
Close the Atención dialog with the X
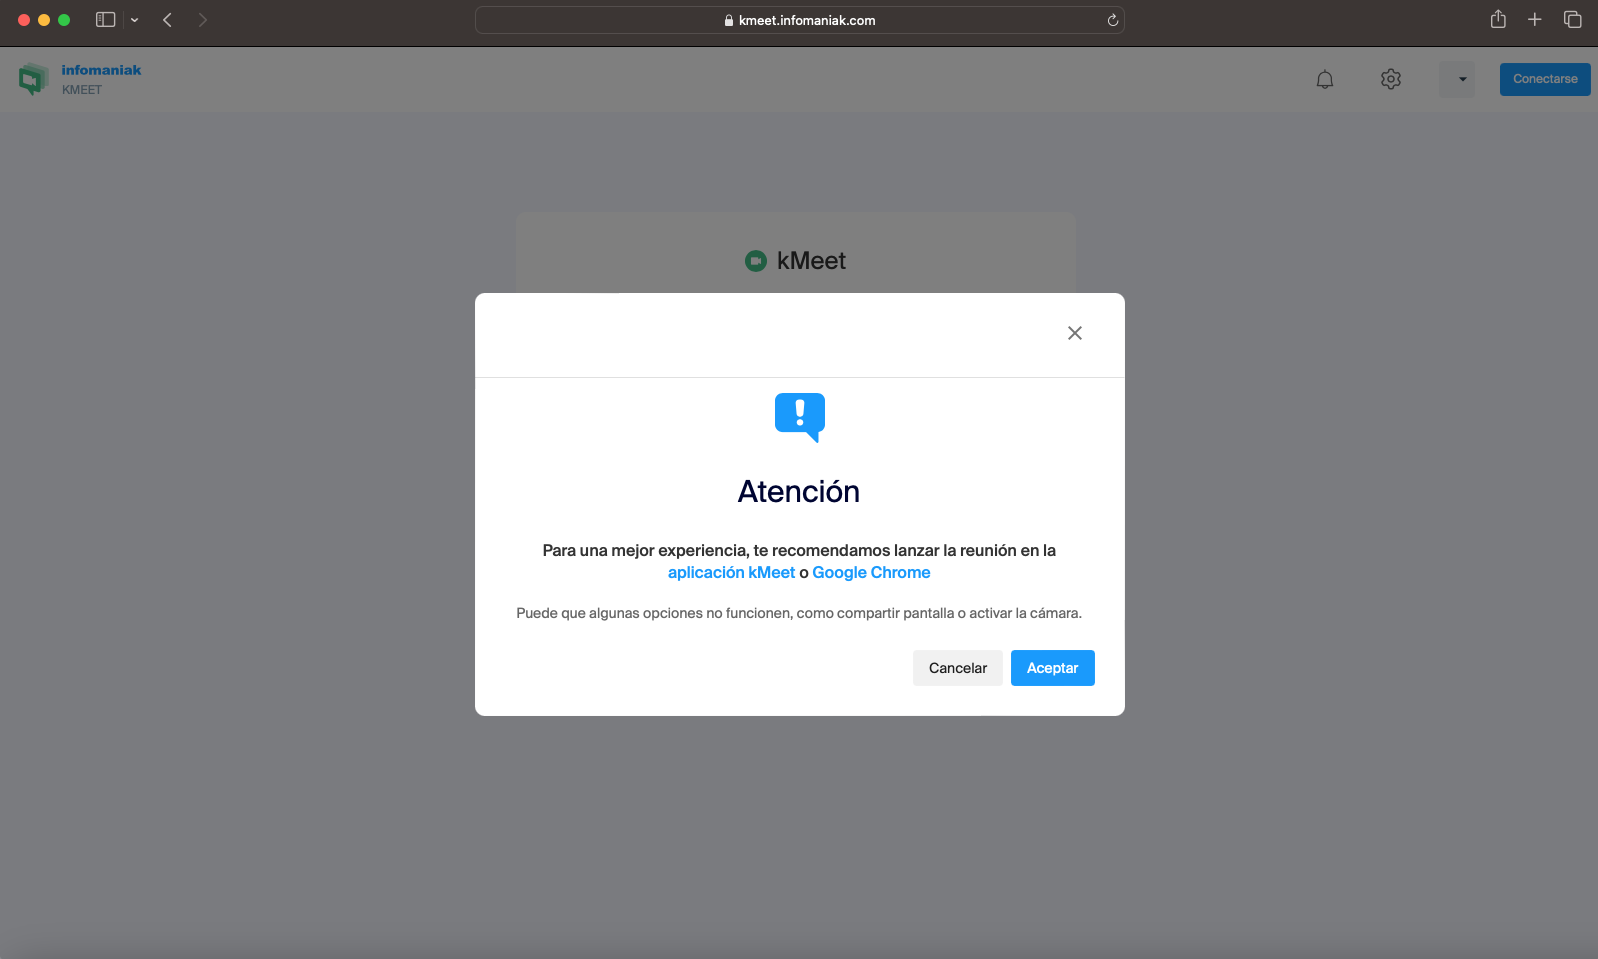[1075, 333]
